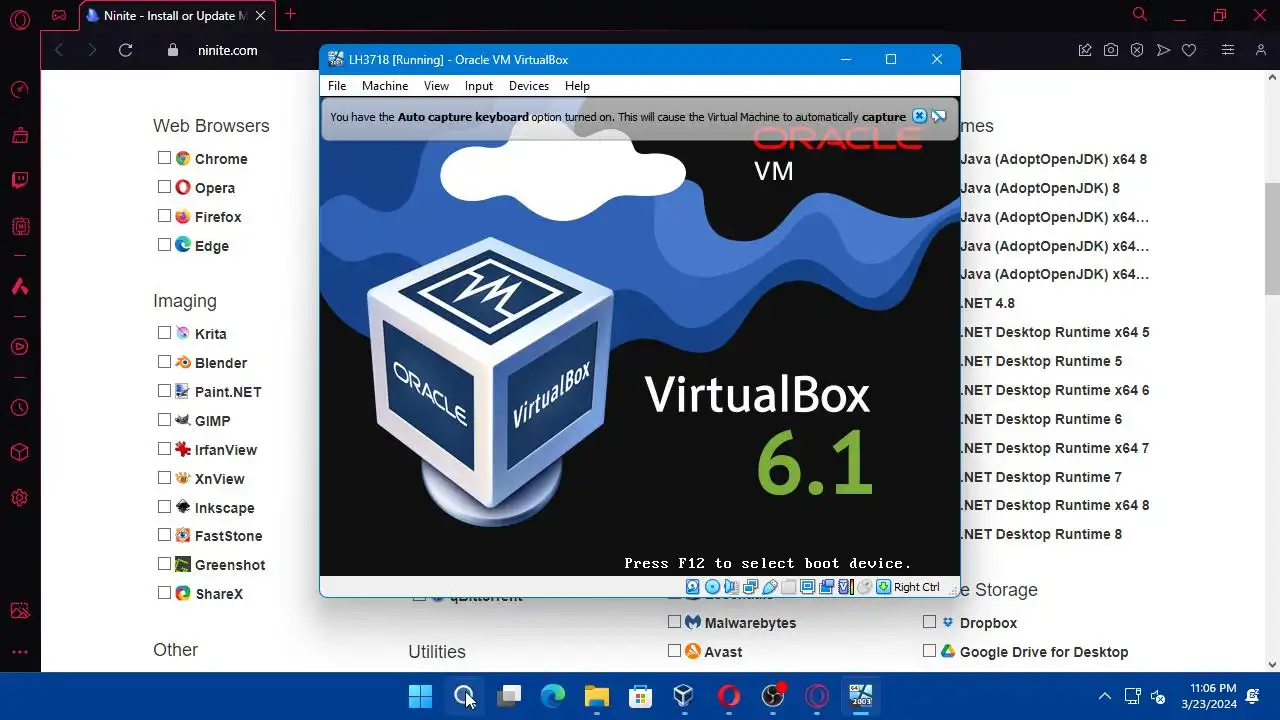
Task: Reload the Ninite page
Action: click(x=125, y=50)
